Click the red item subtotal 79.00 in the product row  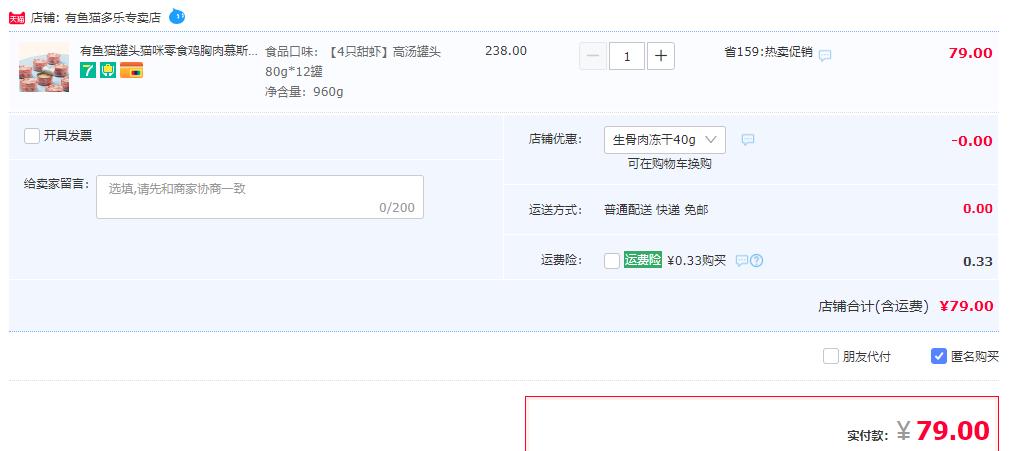[x=970, y=53]
